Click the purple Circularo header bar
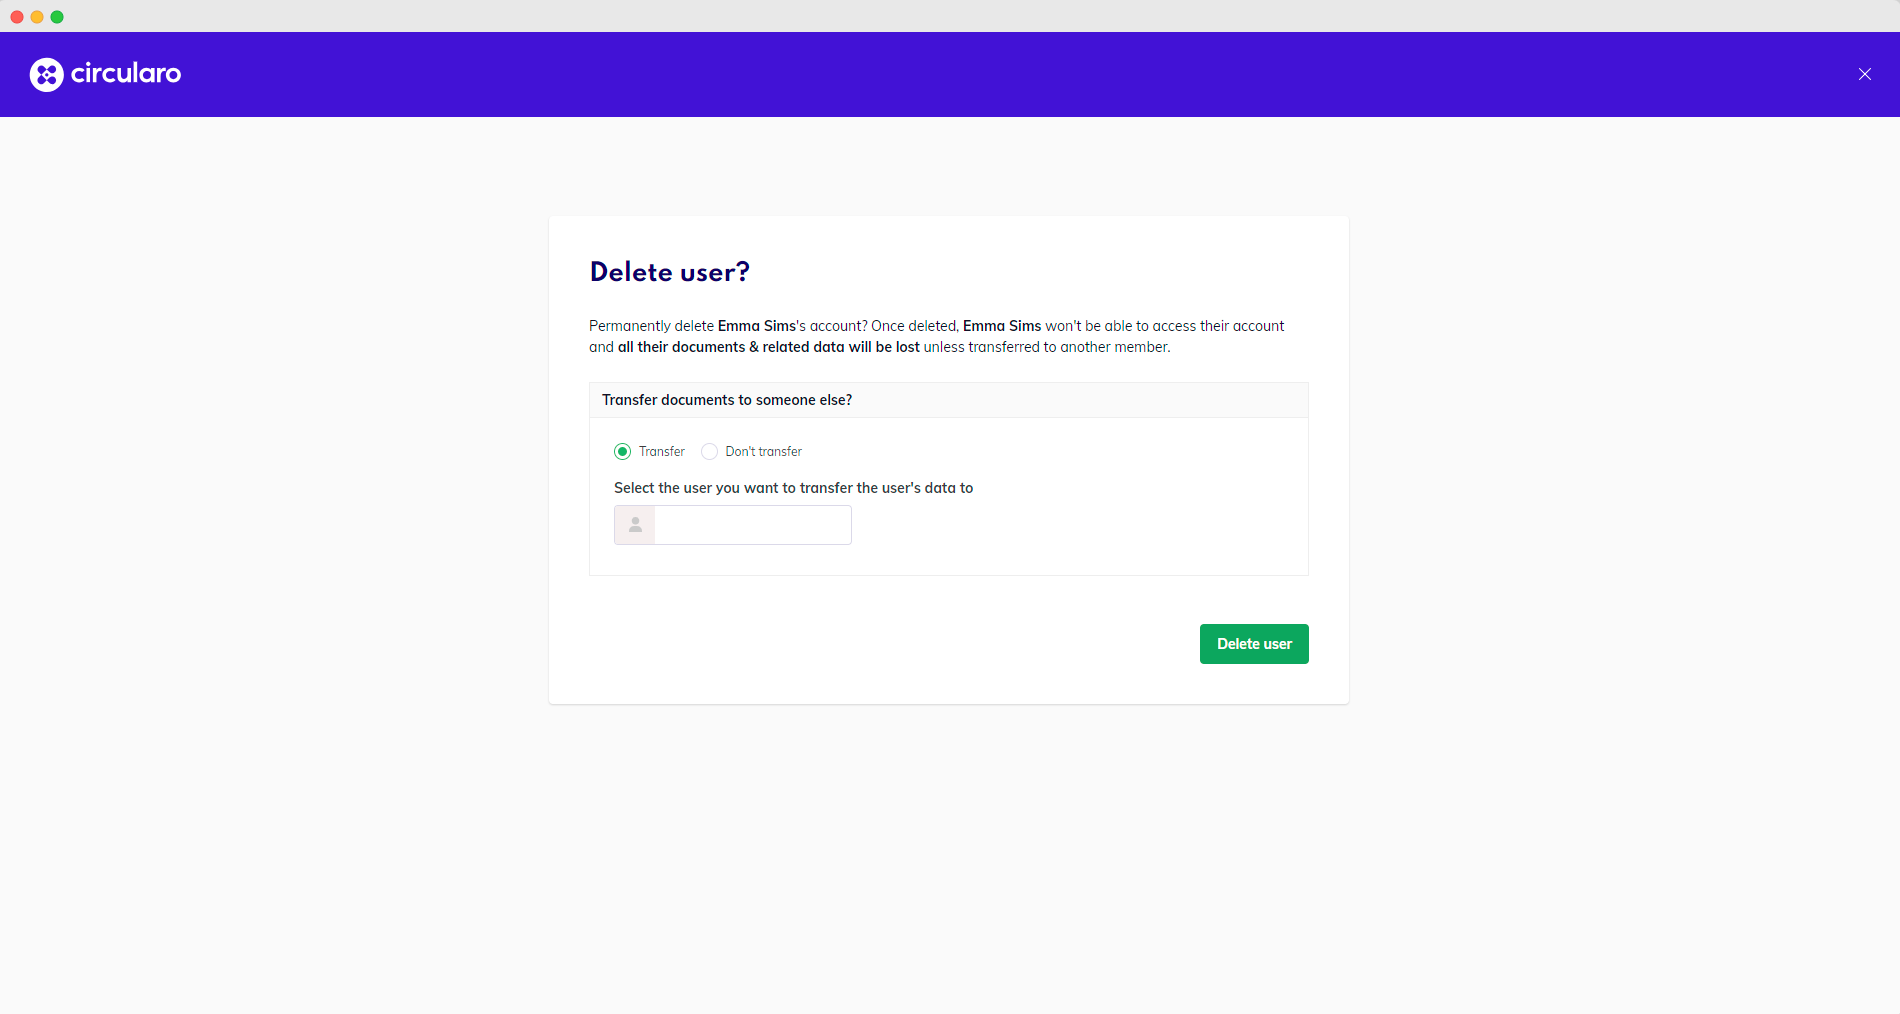The height and width of the screenshot is (1014, 1900). (x=950, y=74)
